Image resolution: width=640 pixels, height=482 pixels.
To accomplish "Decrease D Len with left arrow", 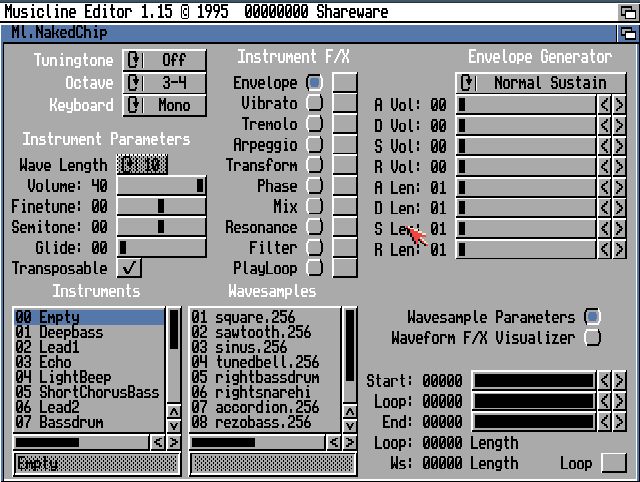I will pyautogui.click(x=604, y=208).
